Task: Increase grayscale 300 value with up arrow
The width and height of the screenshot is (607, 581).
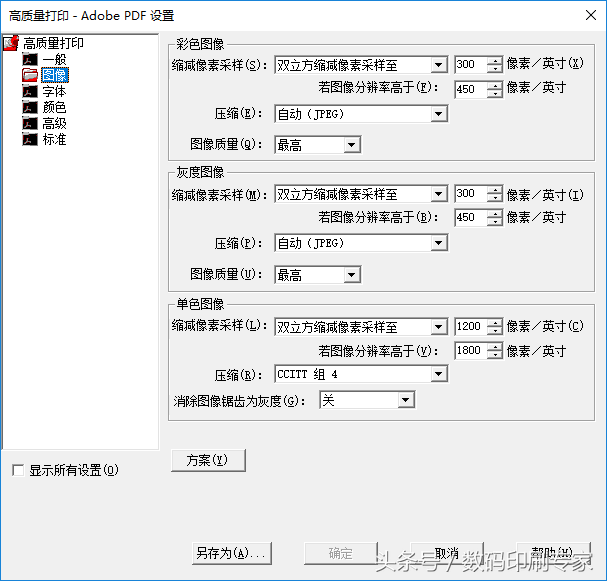Action: pyautogui.click(x=495, y=189)
